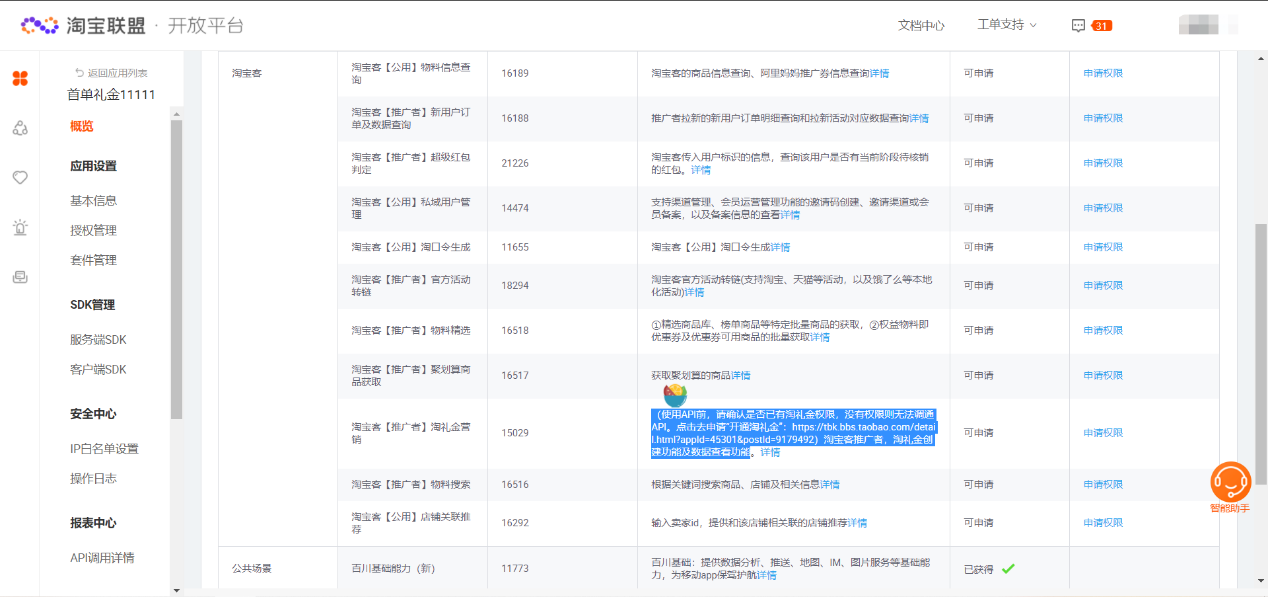
Task: Open 操作日志 in the sidebar
Action: (93, 478)
